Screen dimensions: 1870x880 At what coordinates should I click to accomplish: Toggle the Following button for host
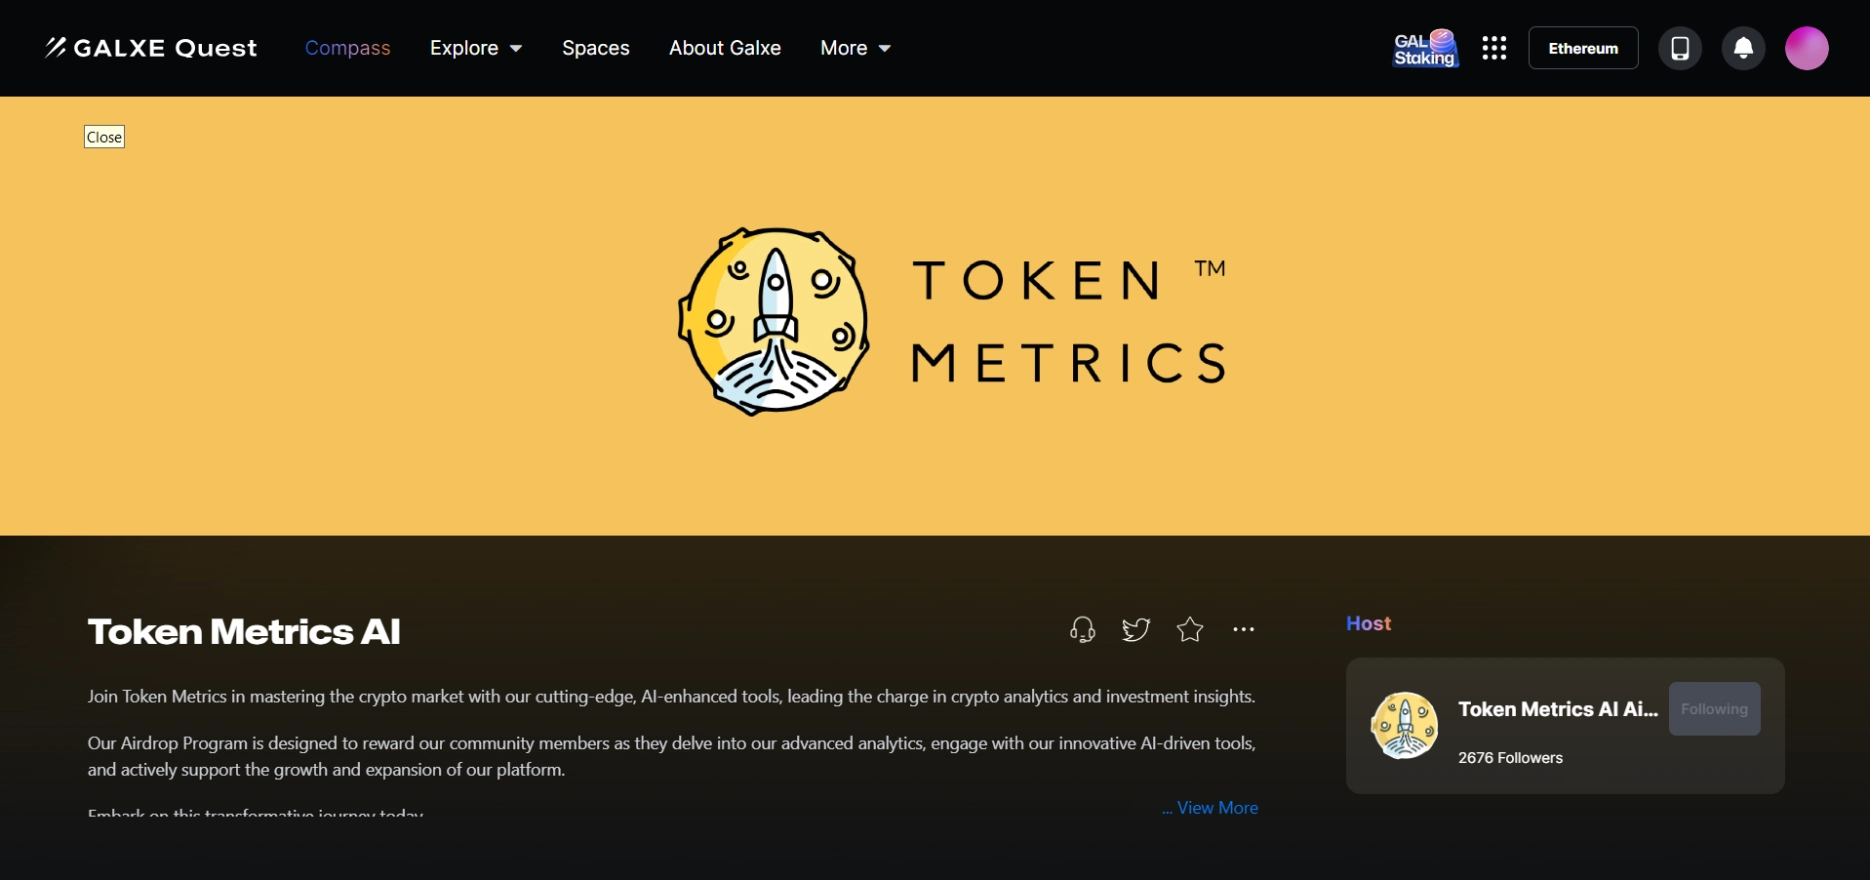click(1714, 709)
